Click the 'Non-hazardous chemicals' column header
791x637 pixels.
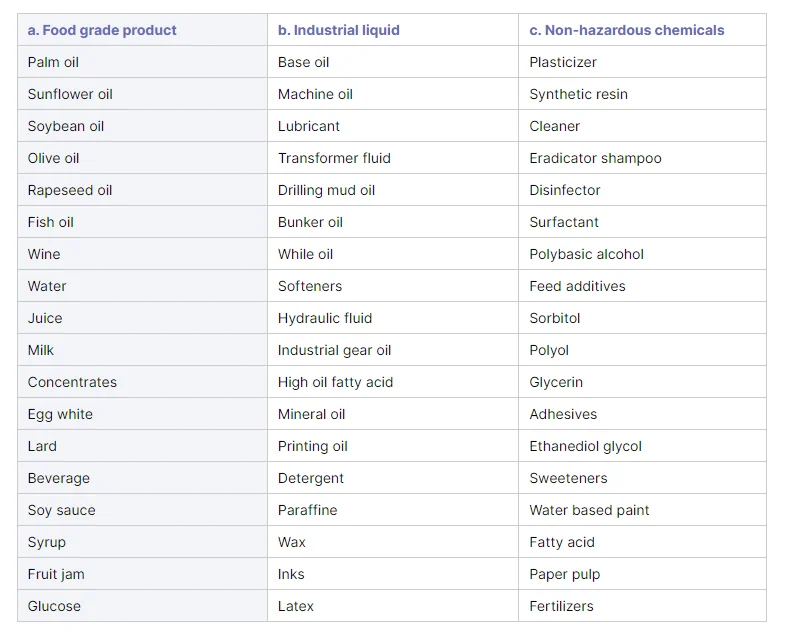[626, 30]
